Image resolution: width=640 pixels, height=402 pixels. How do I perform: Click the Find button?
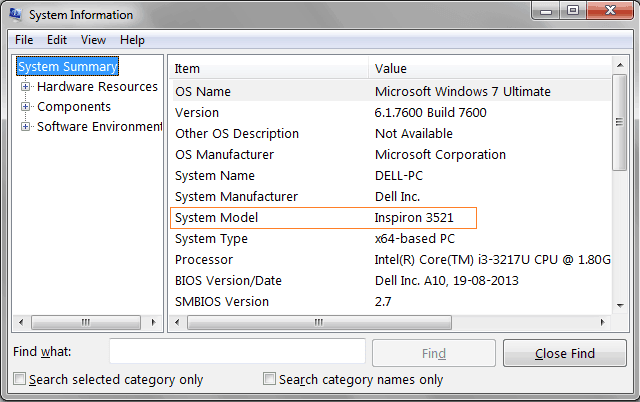point(434,353)
